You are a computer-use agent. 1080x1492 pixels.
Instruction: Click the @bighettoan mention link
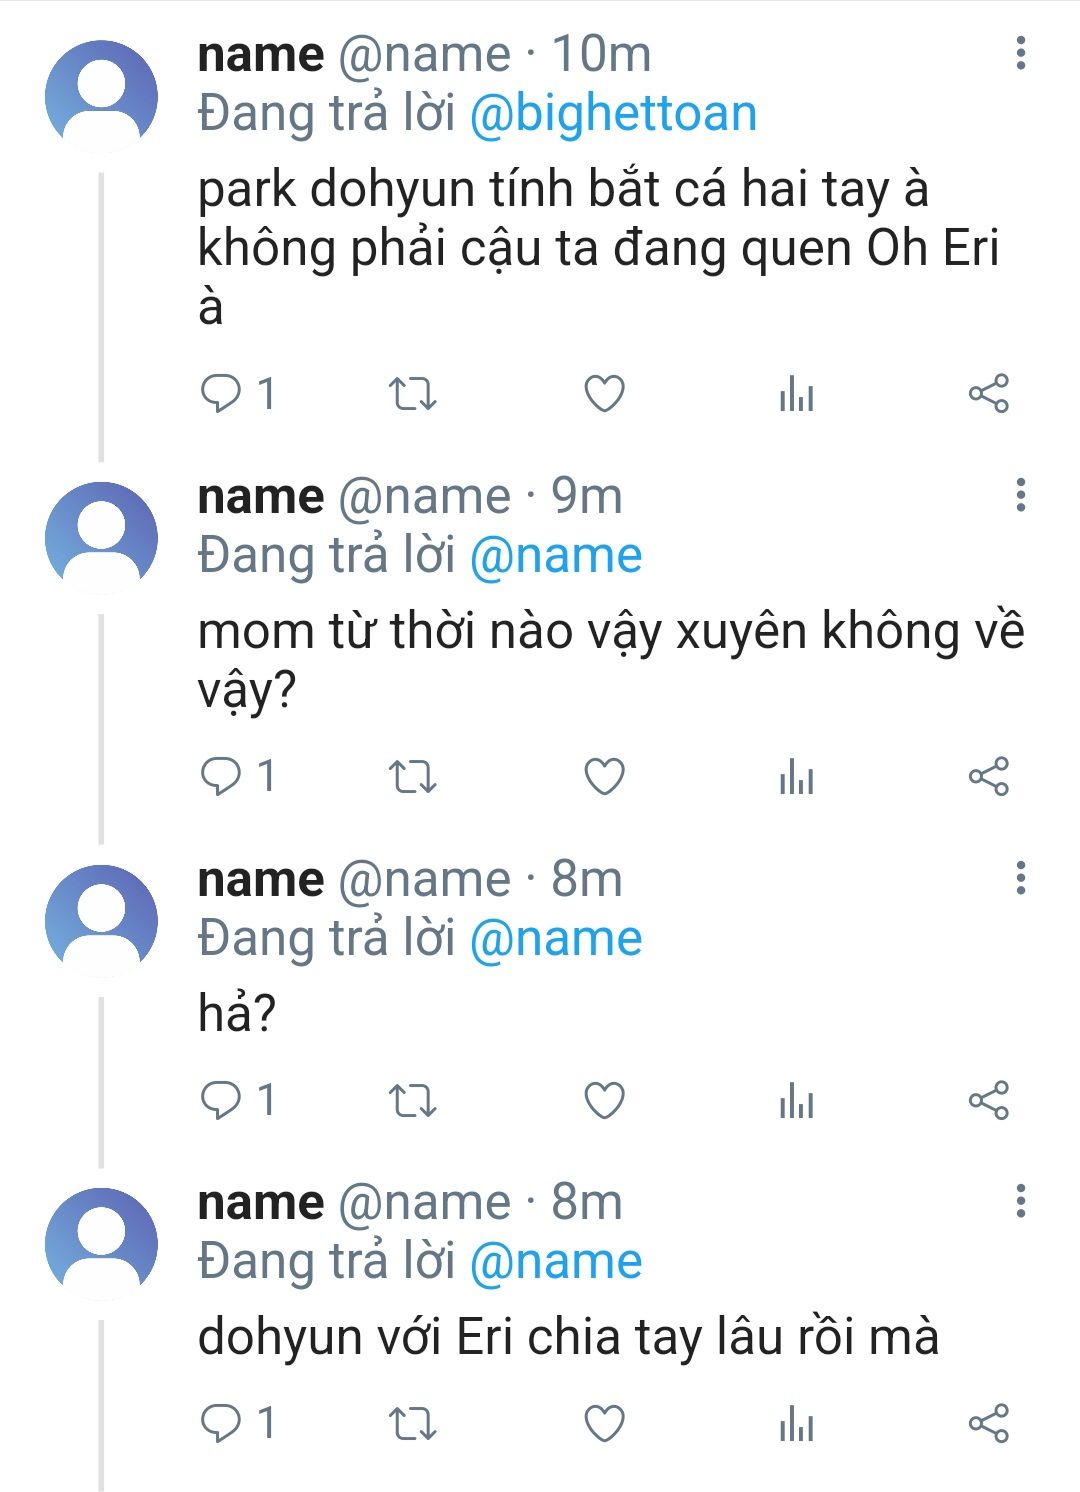[x=613, y=113]
